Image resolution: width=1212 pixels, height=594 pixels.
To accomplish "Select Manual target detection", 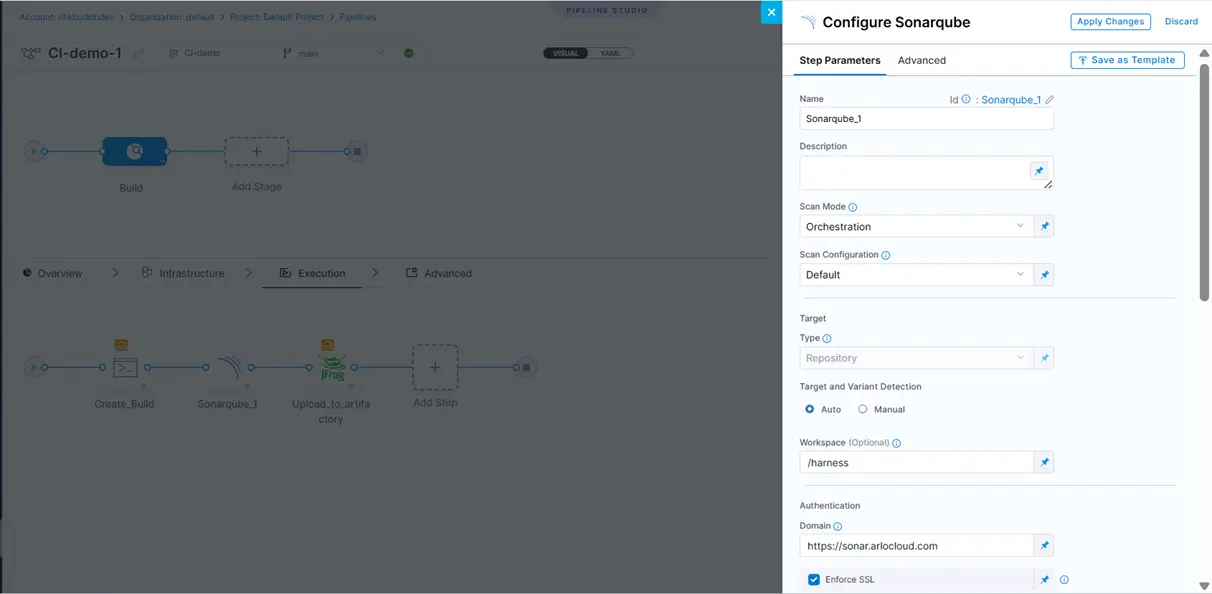I will coord(863,409).
